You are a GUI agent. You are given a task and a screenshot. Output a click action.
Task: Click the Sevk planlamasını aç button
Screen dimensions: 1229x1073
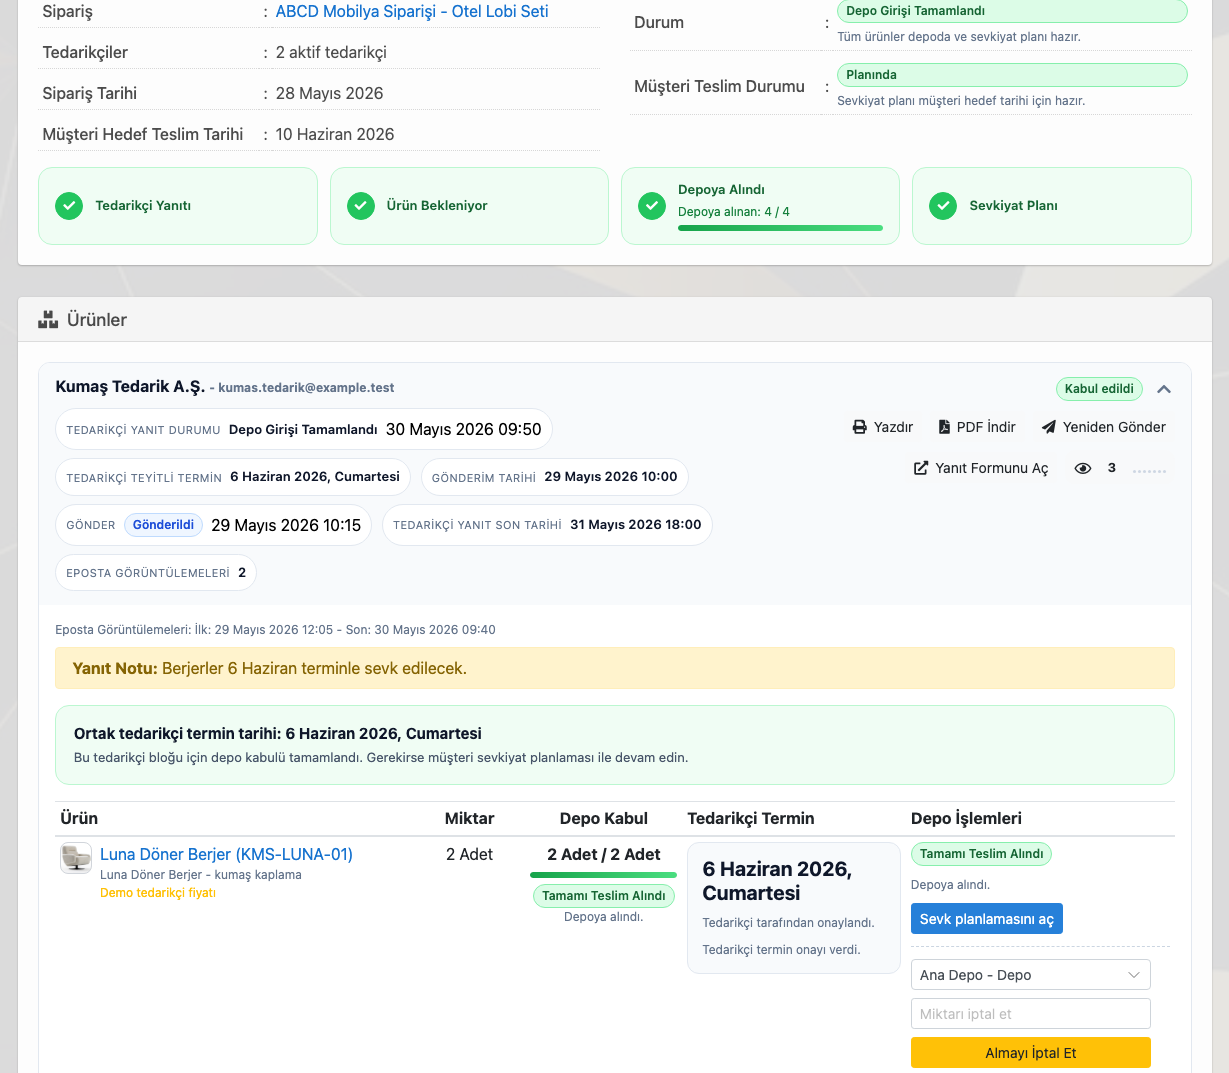(x=986, y=919)
